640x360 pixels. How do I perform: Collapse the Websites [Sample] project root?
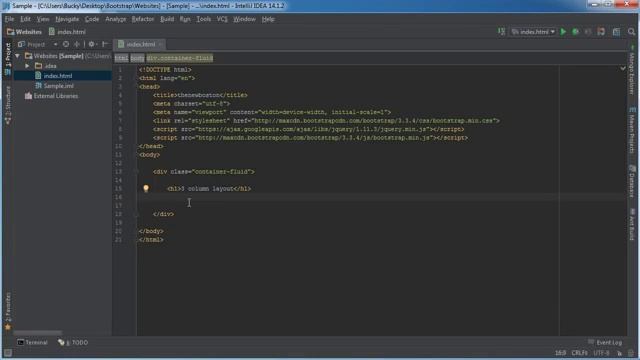click(18, 56)
